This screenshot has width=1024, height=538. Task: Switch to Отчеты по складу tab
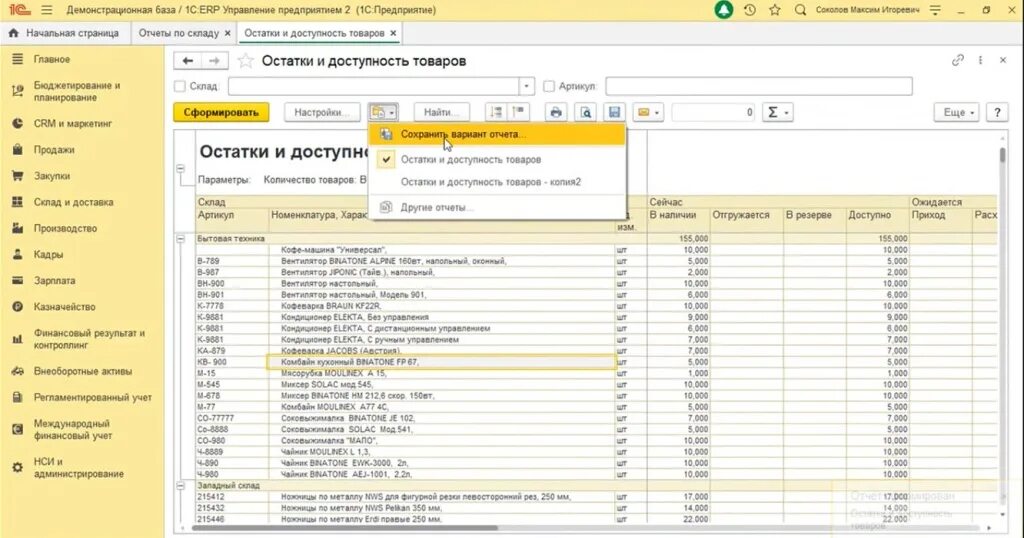pos(178,33)
